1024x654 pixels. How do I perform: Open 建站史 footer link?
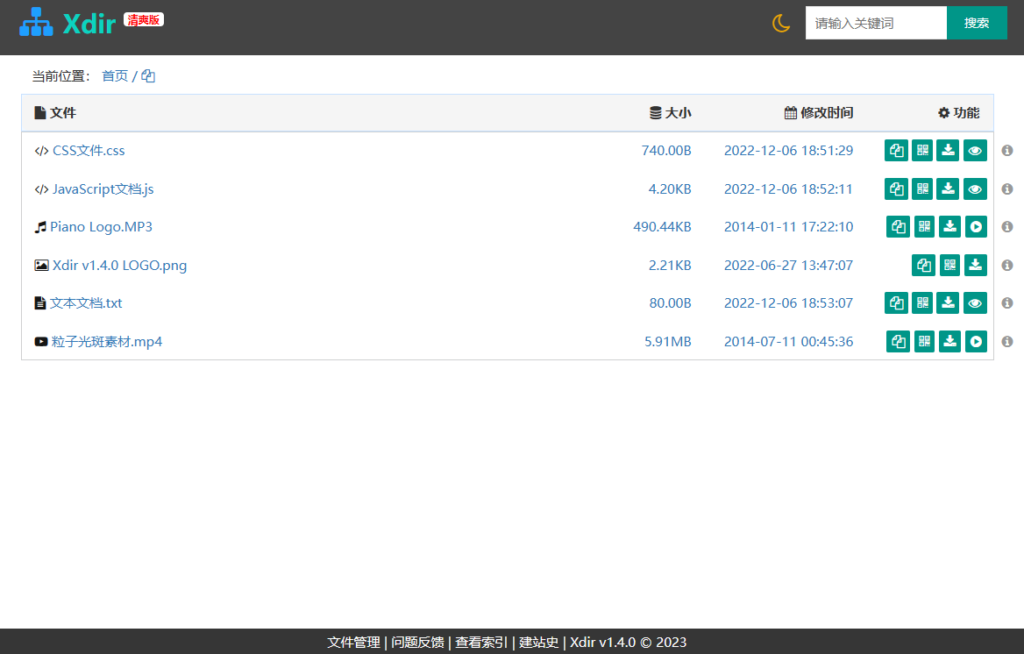click(539, 642)
